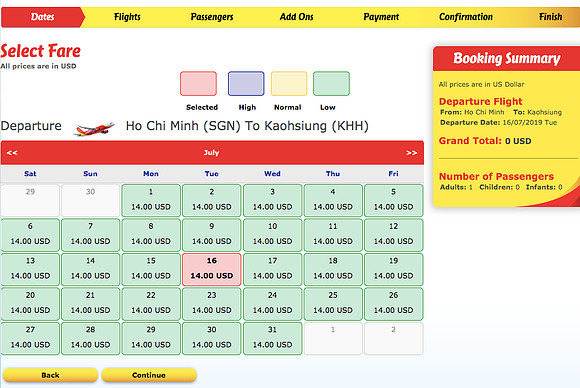Select July 13 fare cell
Screen dimensions: 580x388
pyautogui.click(x=30, y=269)
